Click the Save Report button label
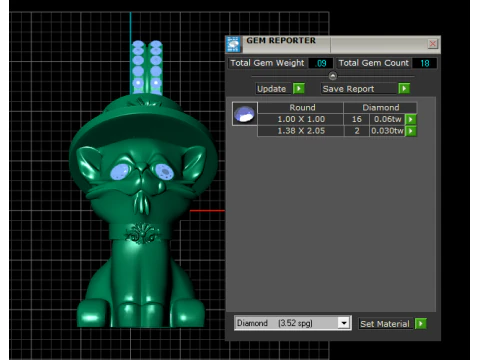 (x=359, y=89)
